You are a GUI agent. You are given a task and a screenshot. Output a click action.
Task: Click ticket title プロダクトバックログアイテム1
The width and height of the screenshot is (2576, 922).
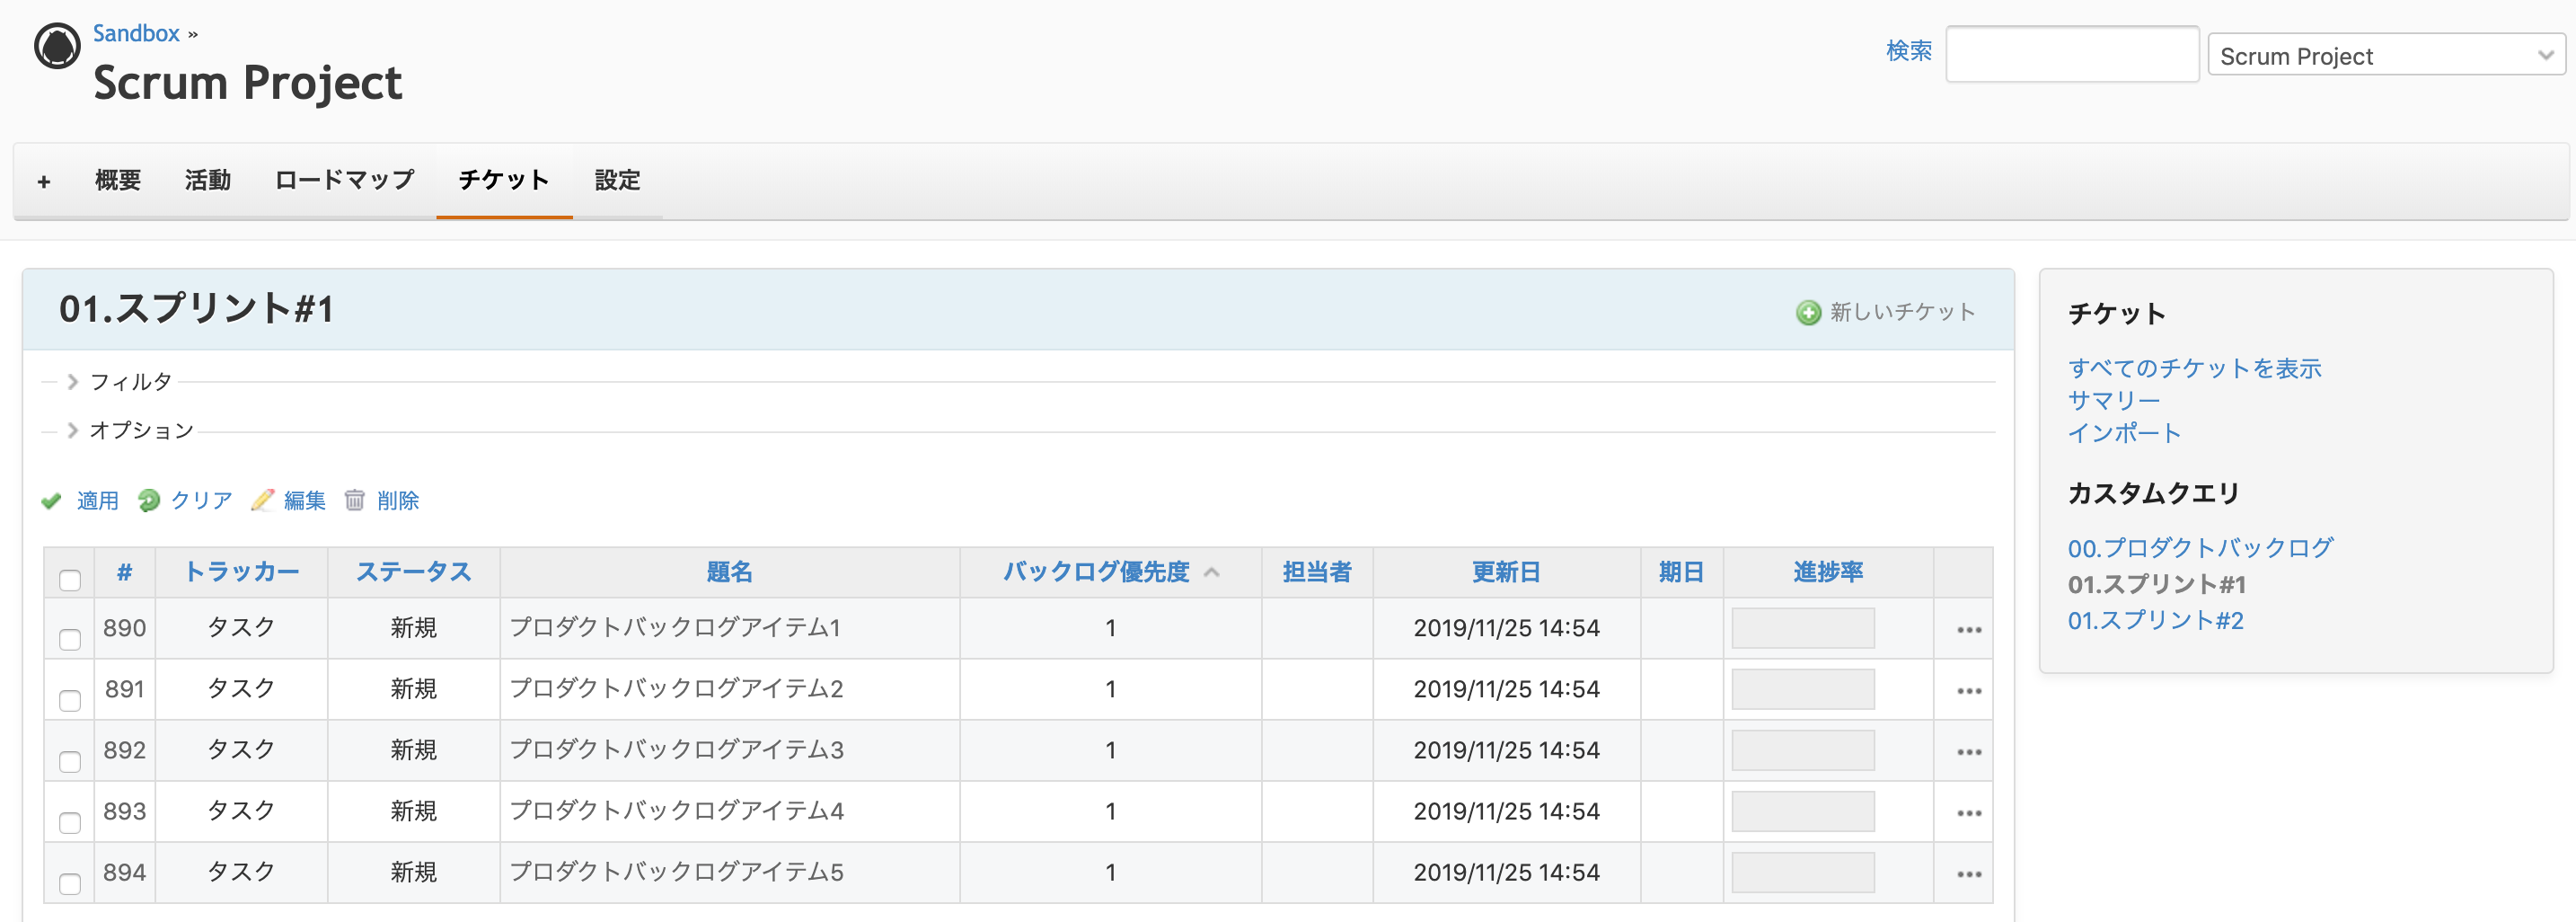coord(675,627)
